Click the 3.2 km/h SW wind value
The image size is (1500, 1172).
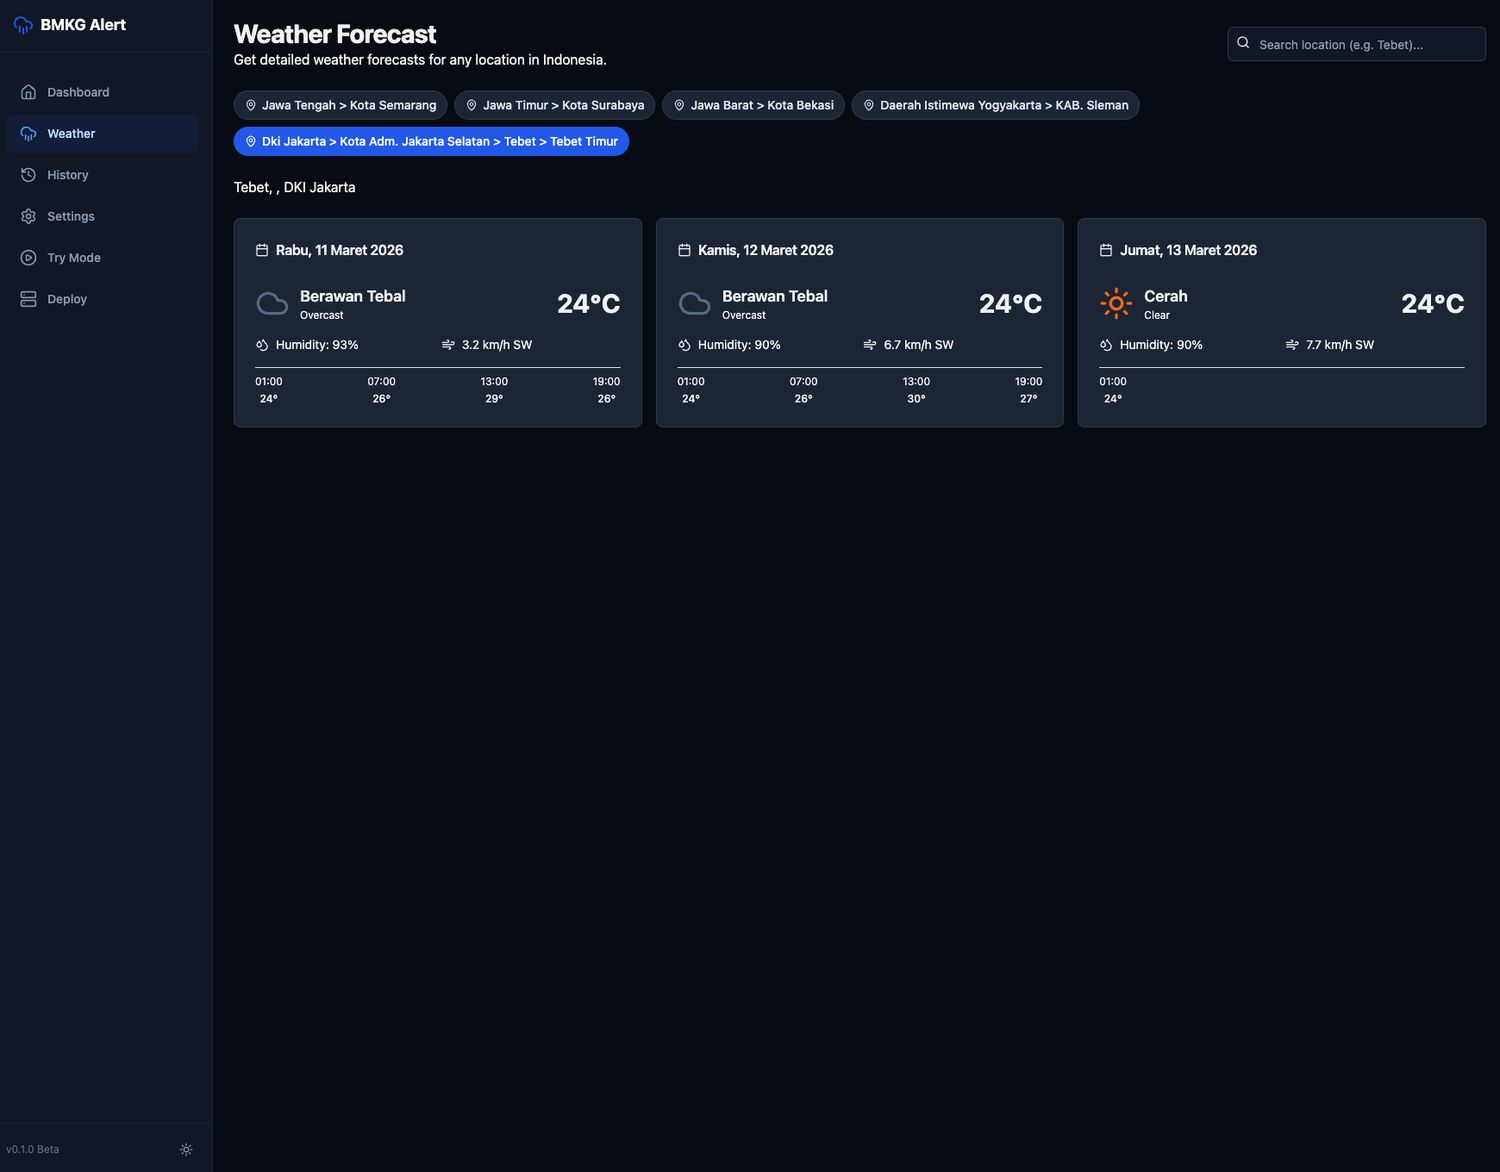(x=497, y=345)
